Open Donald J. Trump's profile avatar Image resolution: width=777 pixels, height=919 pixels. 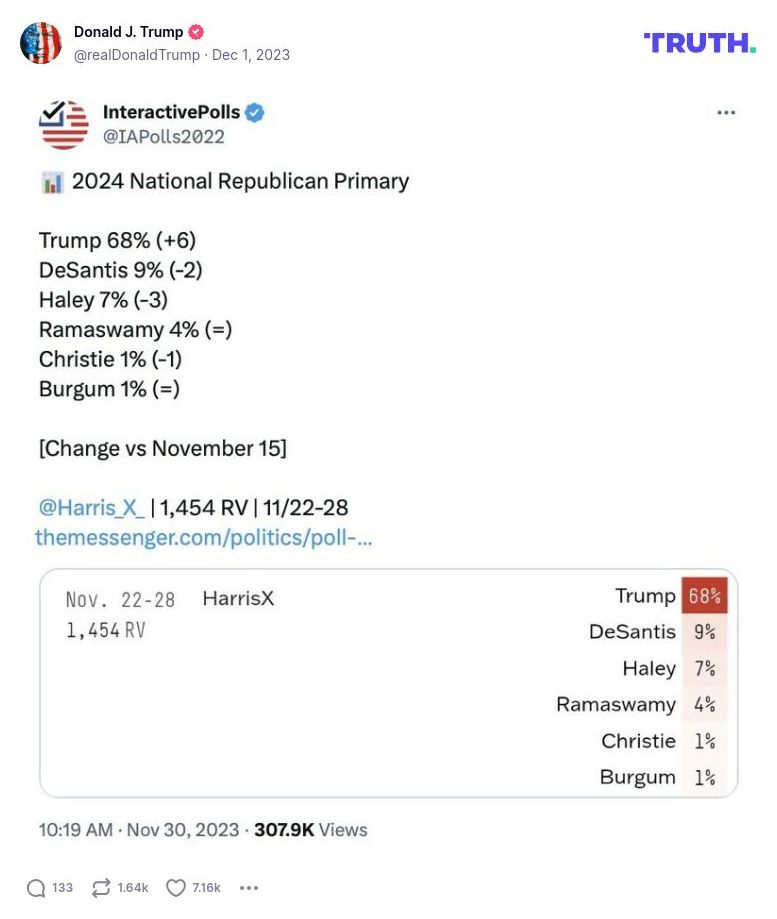(41, 42)
